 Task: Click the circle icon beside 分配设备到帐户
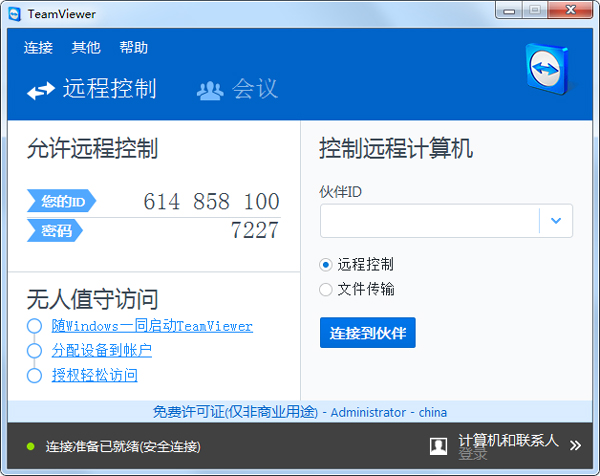click(34, 351)
